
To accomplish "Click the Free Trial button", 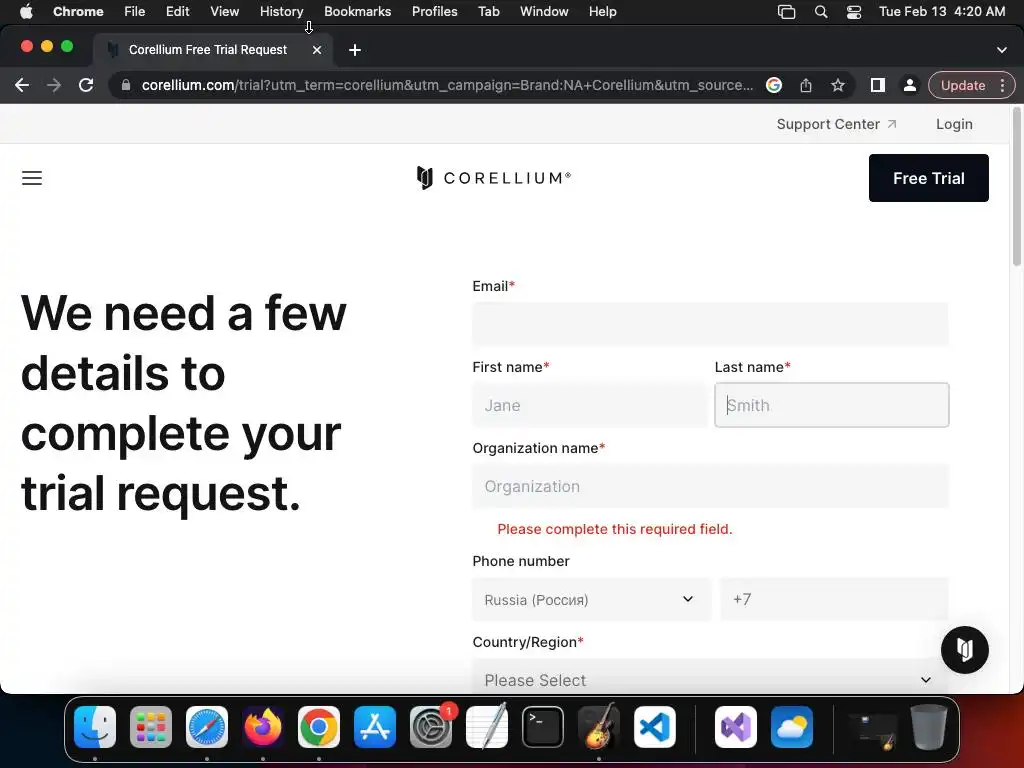I will [928, 178].
